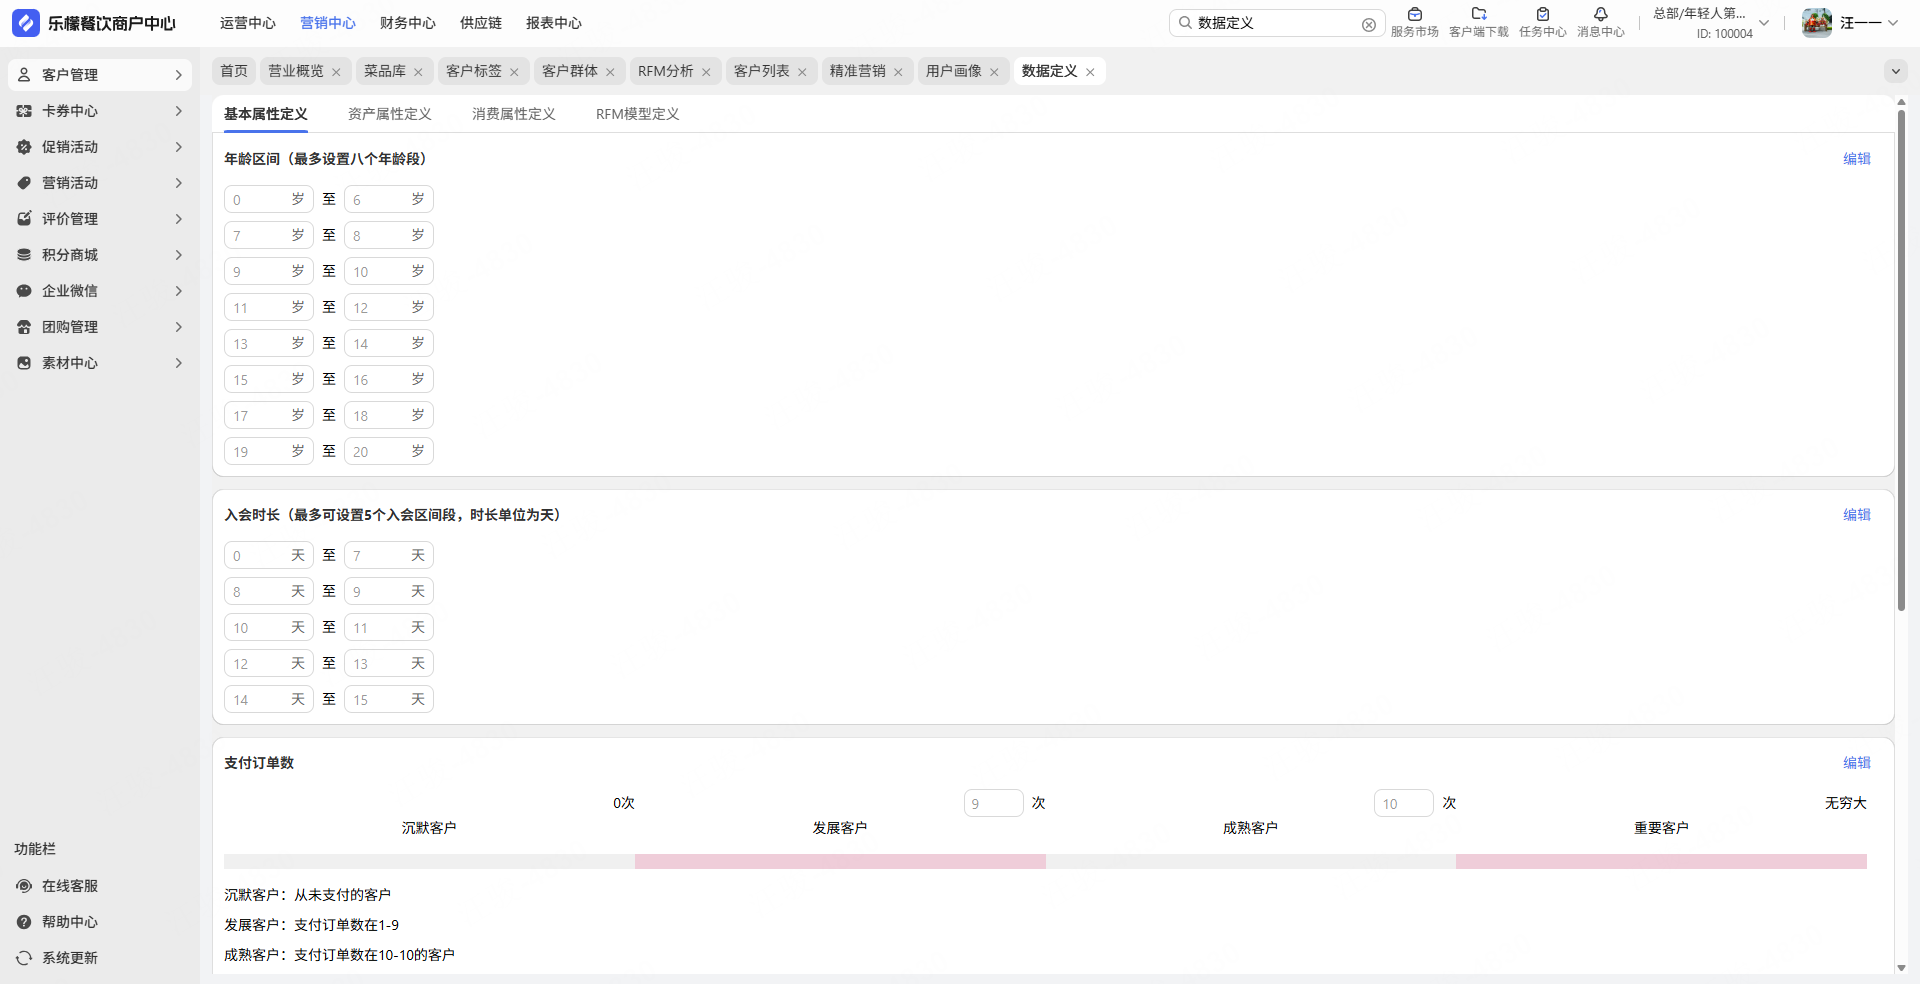Click the 团购管理 icon in sidebar
The image size is (1920, 984).
(24, 327)
